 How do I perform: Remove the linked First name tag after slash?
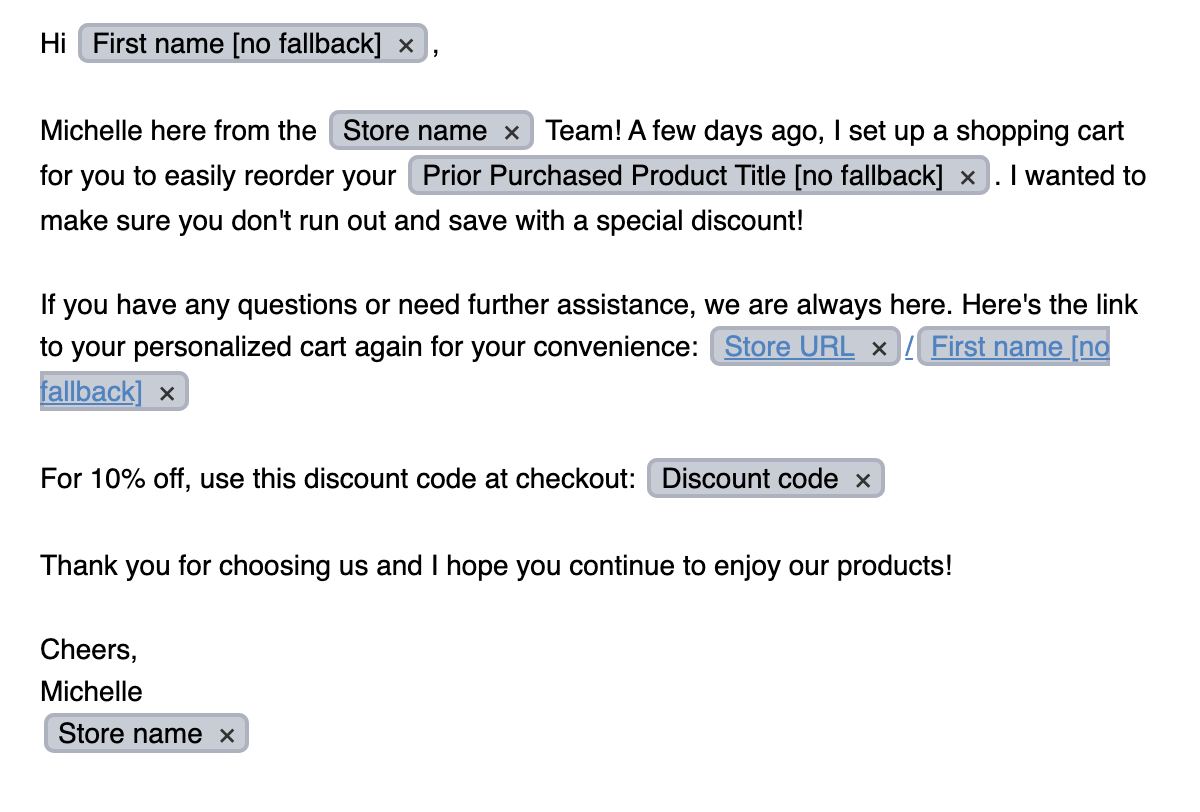pyautogui.click(x=167, y=393)
